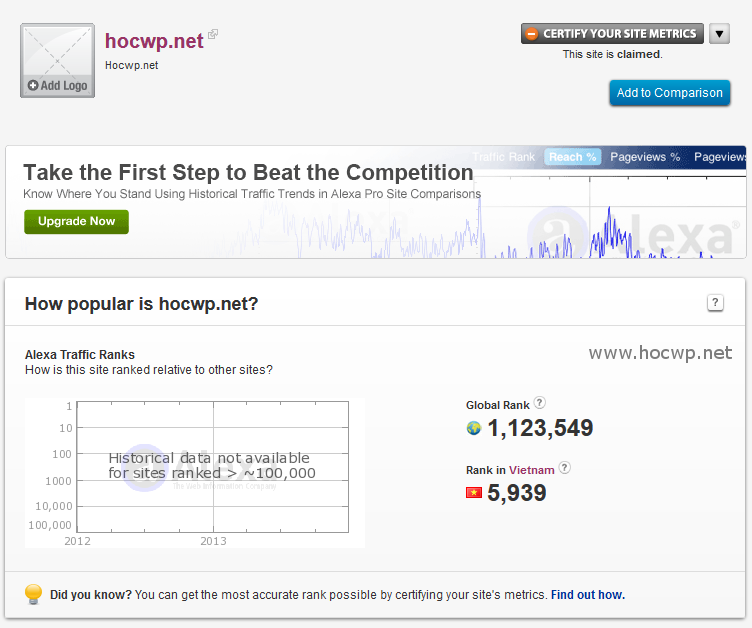Click help icon next to Rank in Vietnam
The image size is (752, 628).
pos(565,467)
